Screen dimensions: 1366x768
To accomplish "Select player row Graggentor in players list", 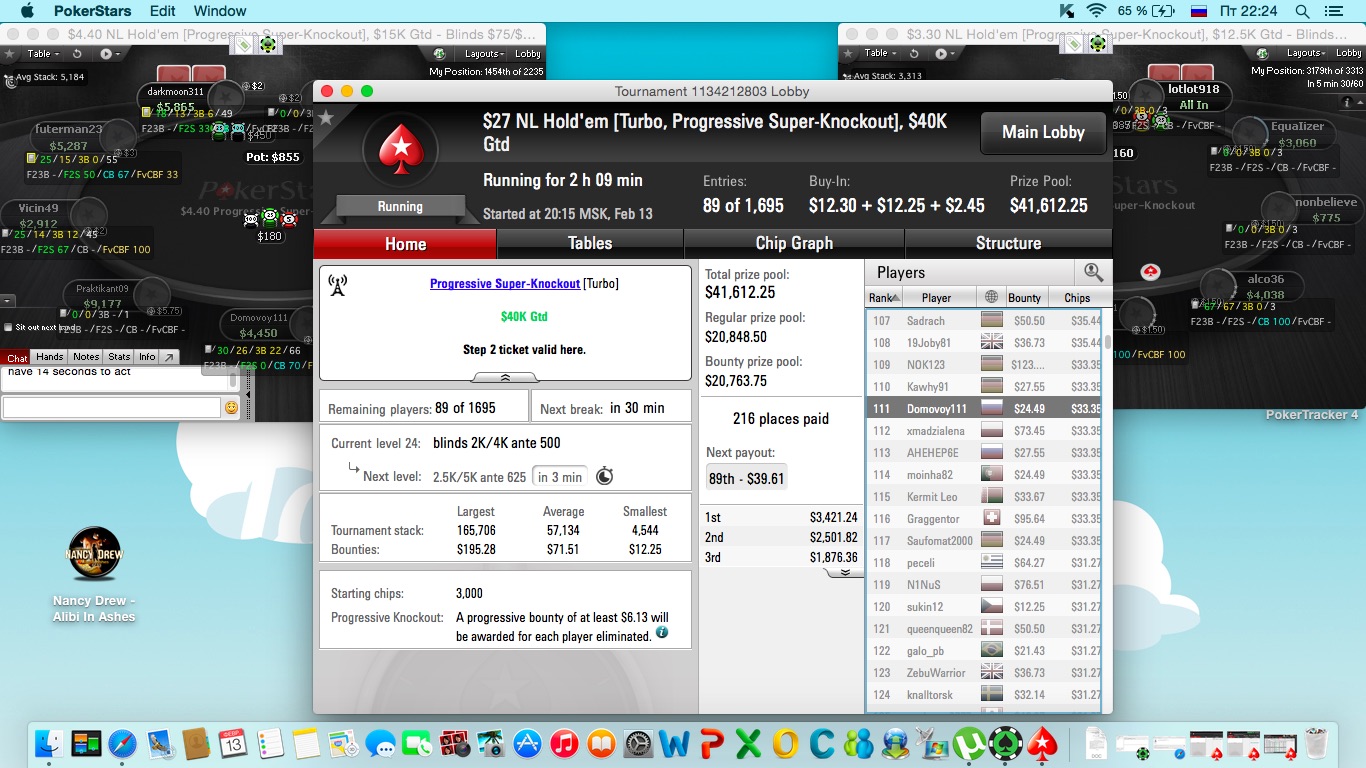I will 983,519.
